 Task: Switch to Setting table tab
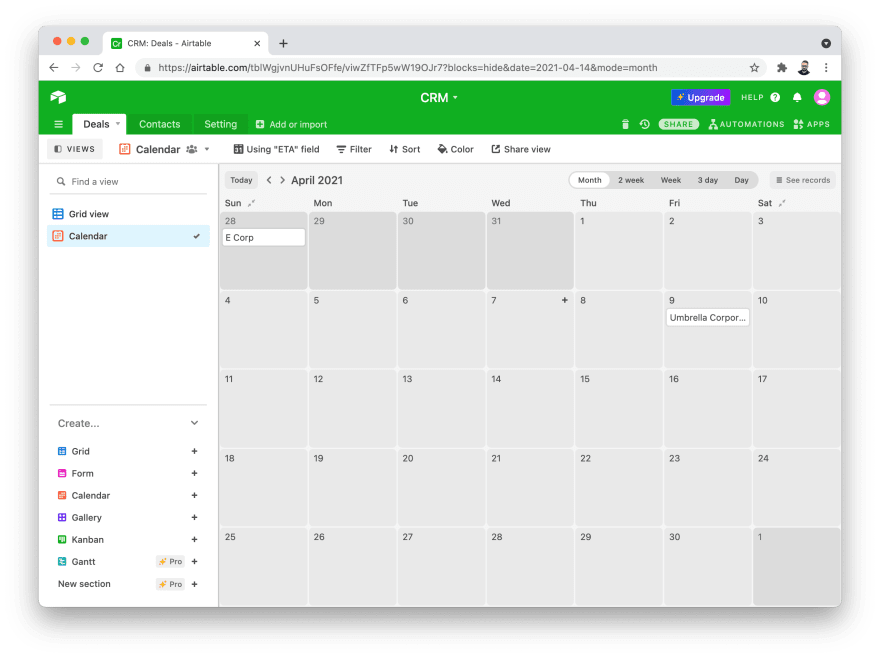221,124
